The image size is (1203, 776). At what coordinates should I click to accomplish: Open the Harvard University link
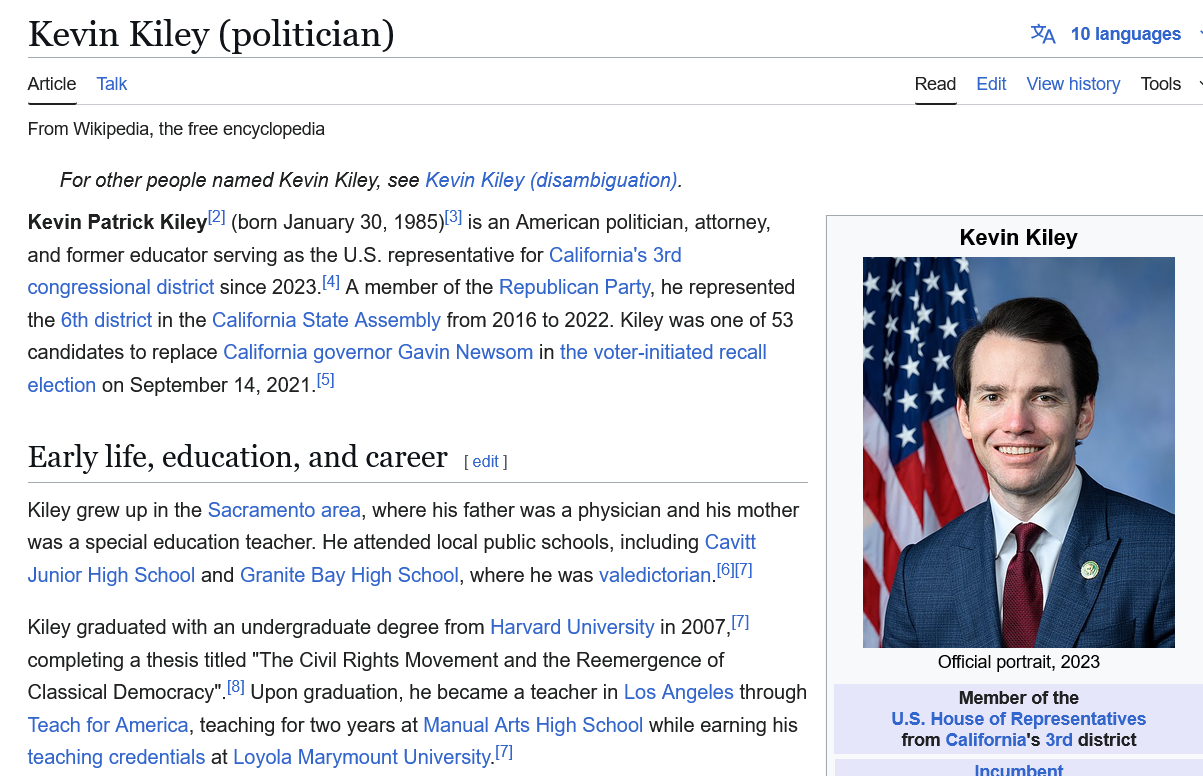(x=572, y=627)
